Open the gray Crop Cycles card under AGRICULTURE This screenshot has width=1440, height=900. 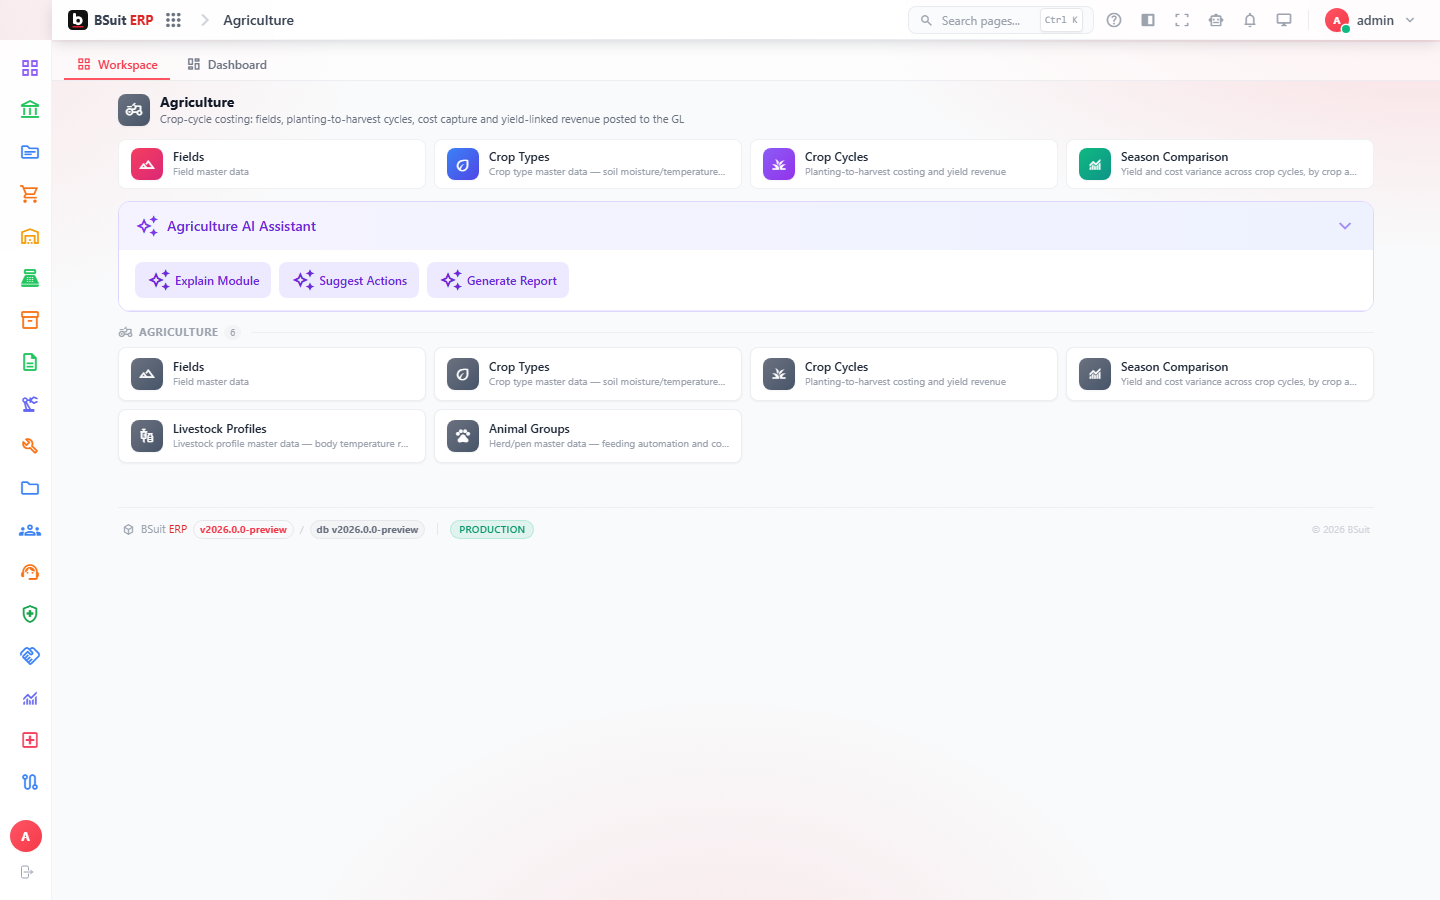click(x=904, y=374)
